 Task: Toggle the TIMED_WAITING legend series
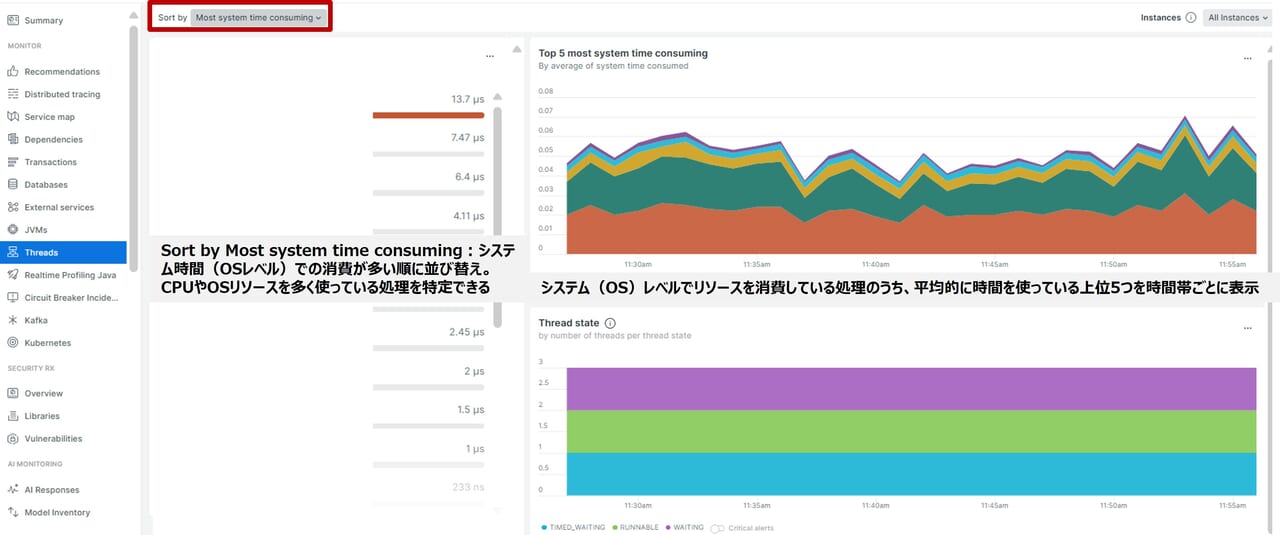pyautogui.click(x=573, y=527)
